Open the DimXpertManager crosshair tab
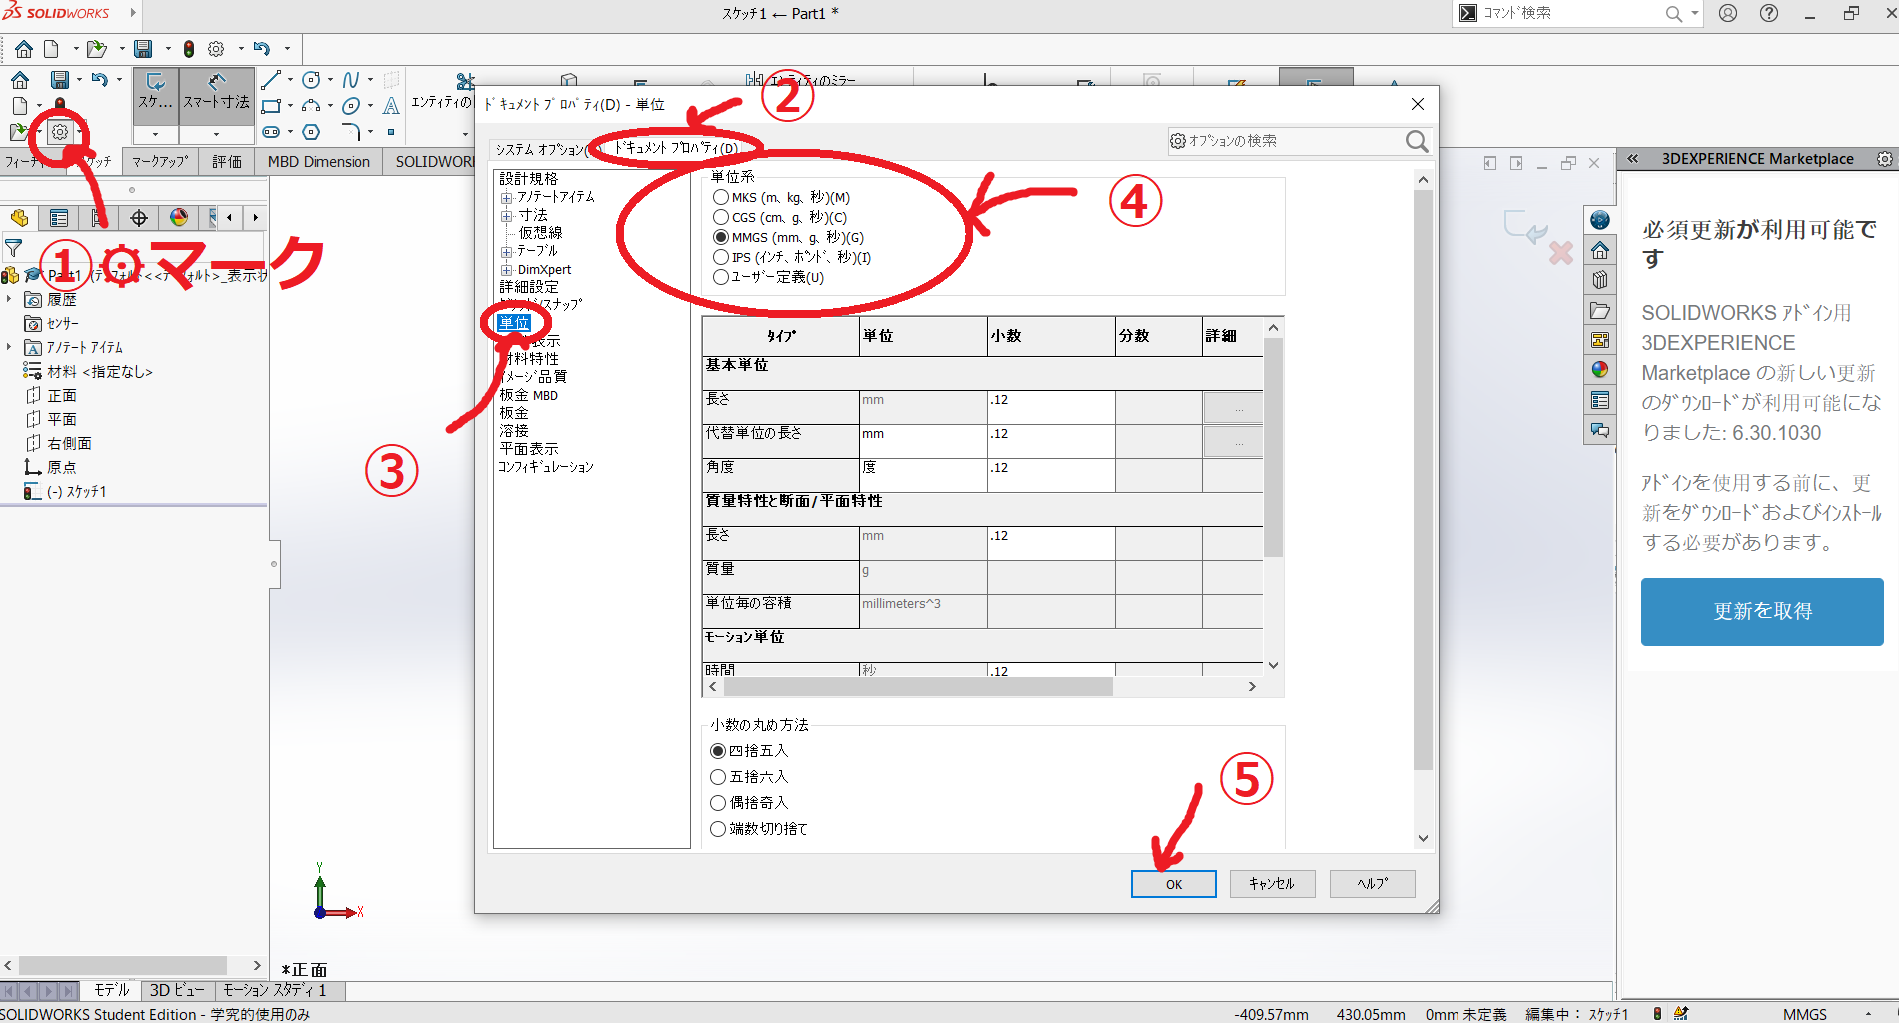 pos(139,218)
